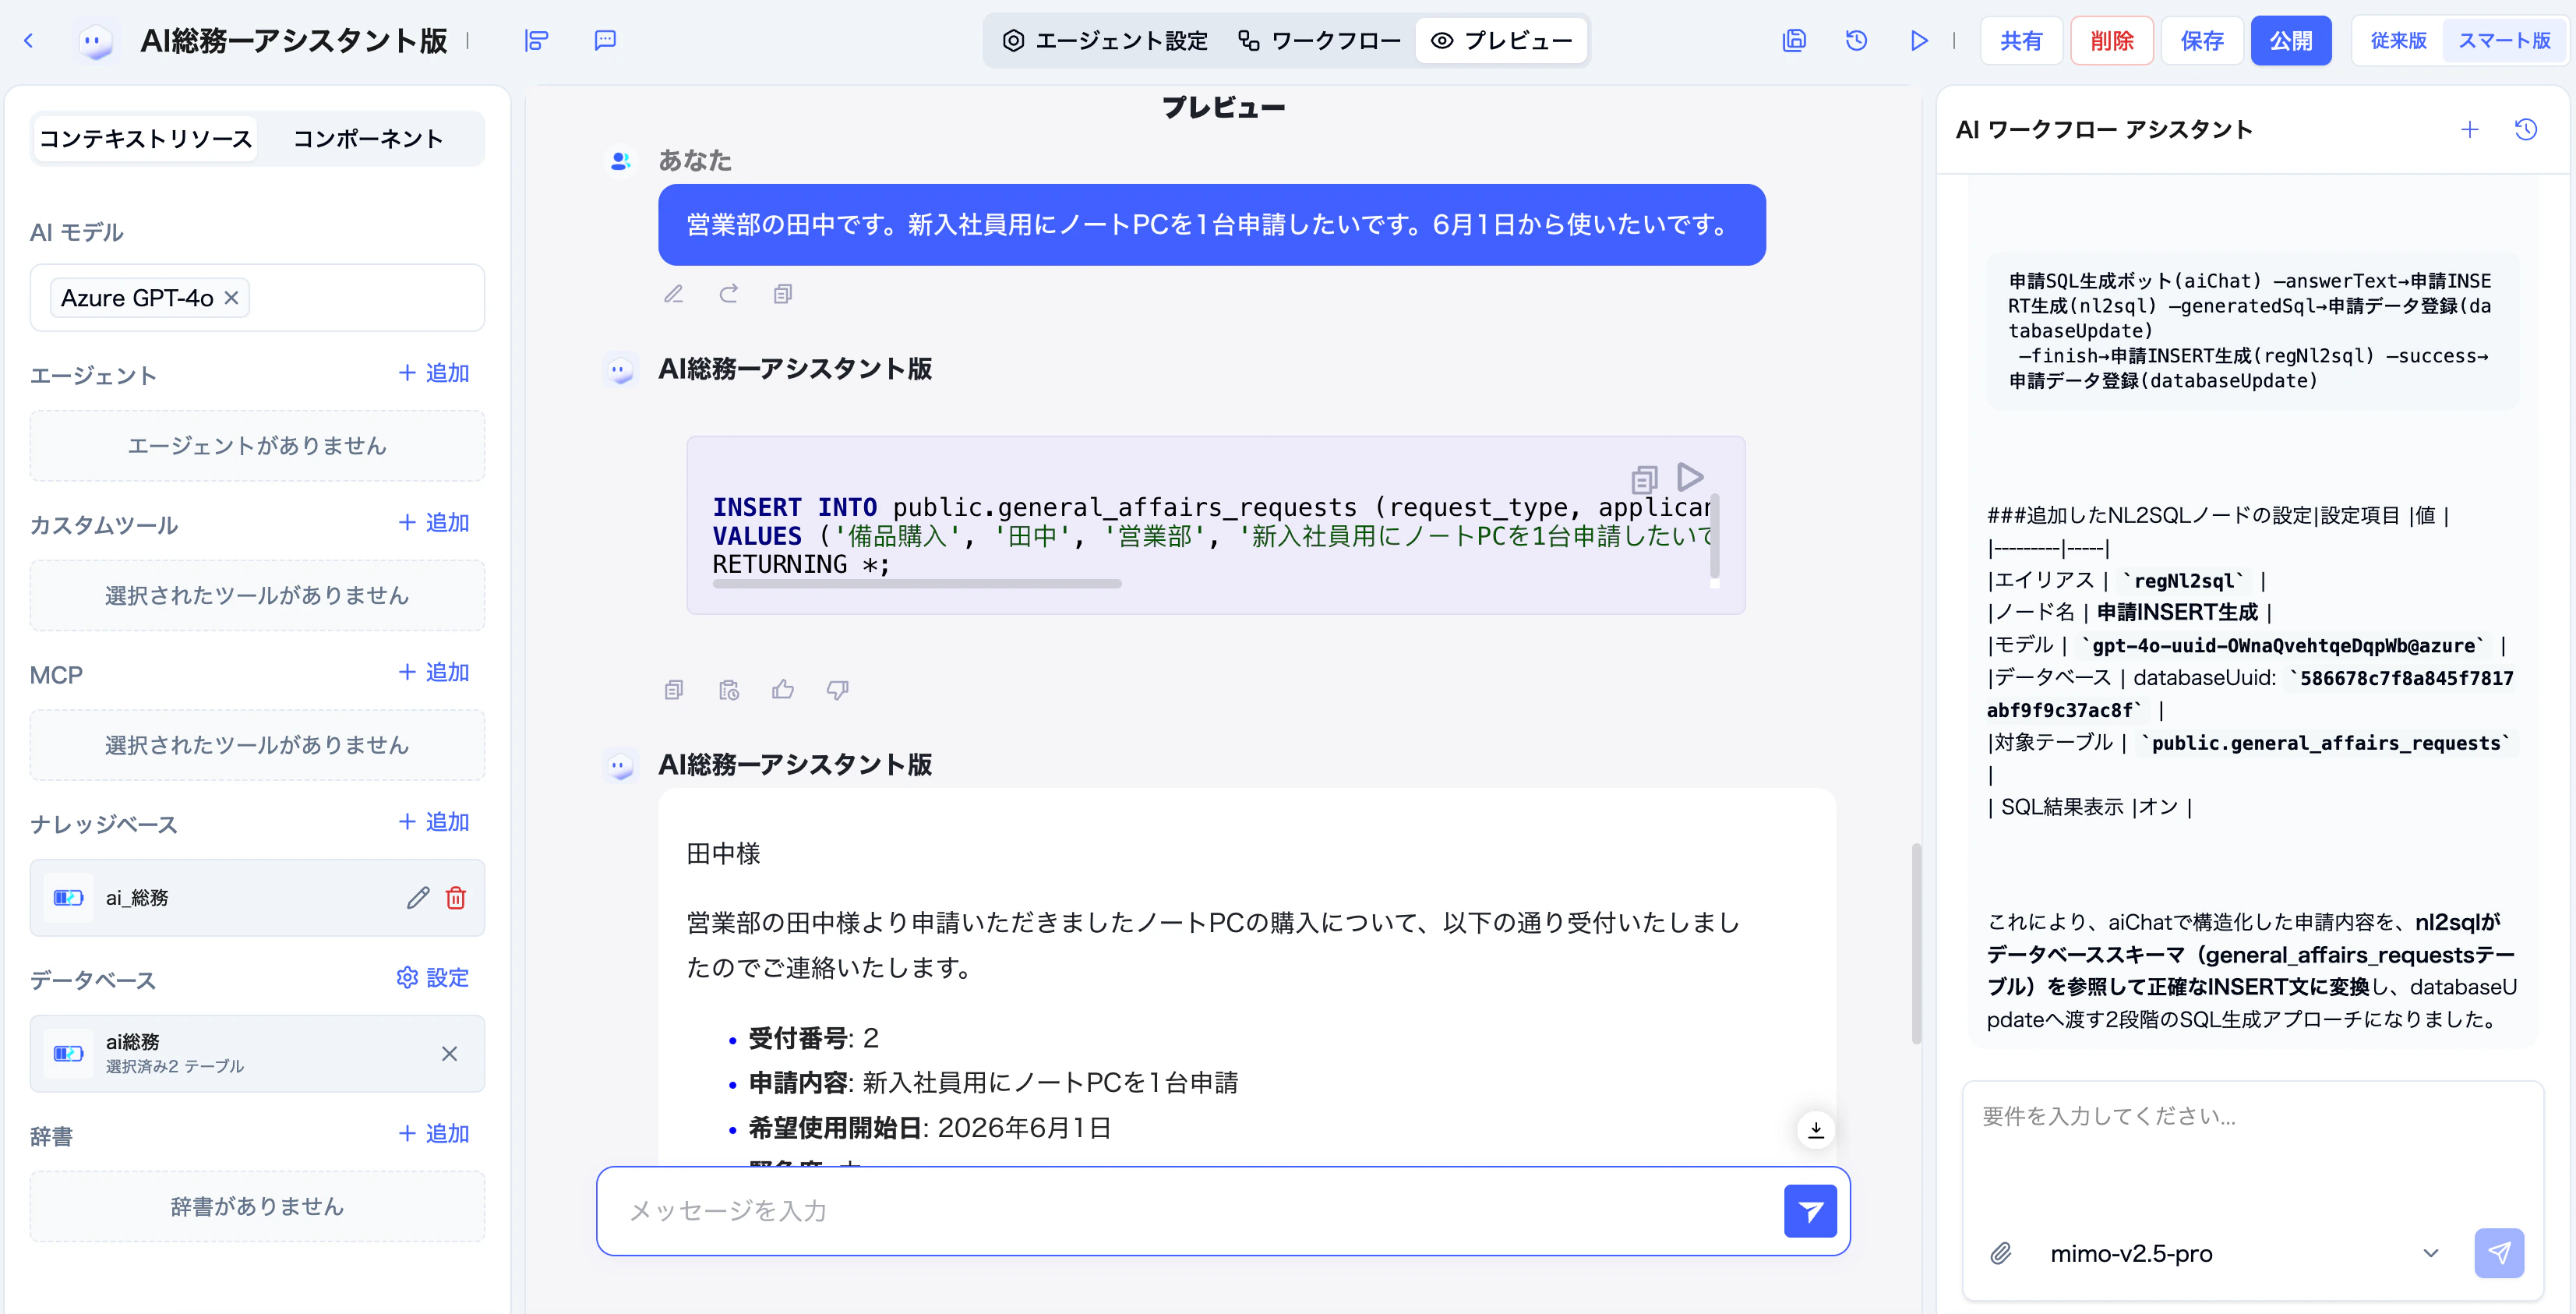Viewport: 2576px width, 1314px height.
Task: Jump to latest message with download arrow
Action: 1816,1130
